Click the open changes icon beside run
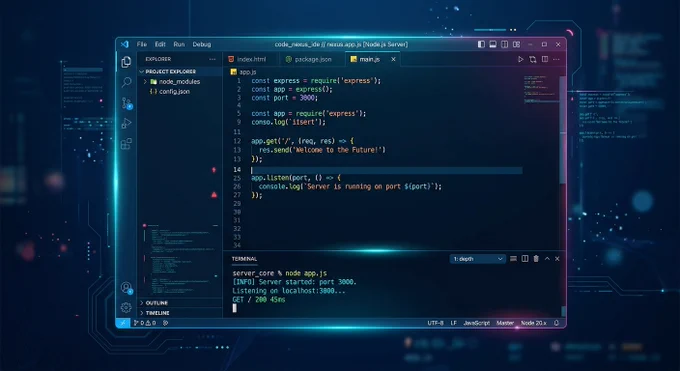The height and width of the screenshot is (371, 680). [x=533, y=59]
